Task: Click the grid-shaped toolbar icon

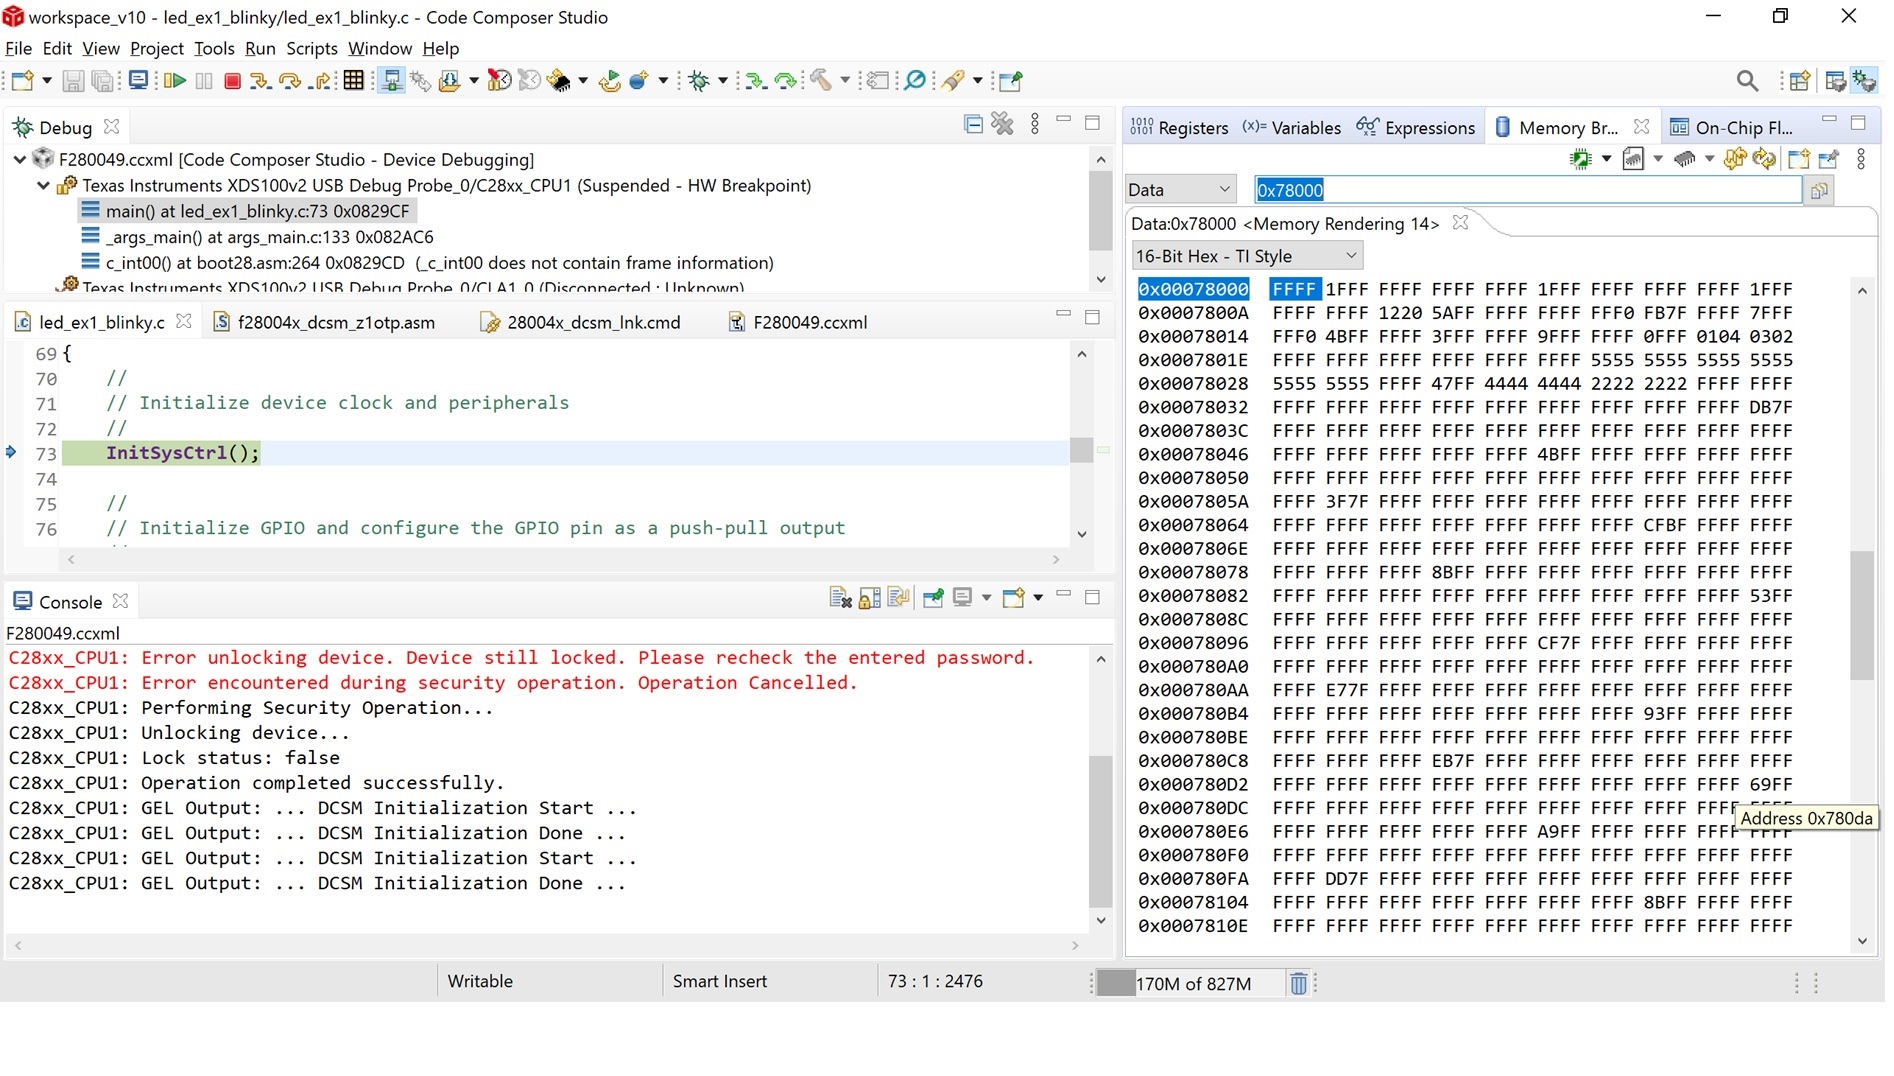Action: point(353,81)
